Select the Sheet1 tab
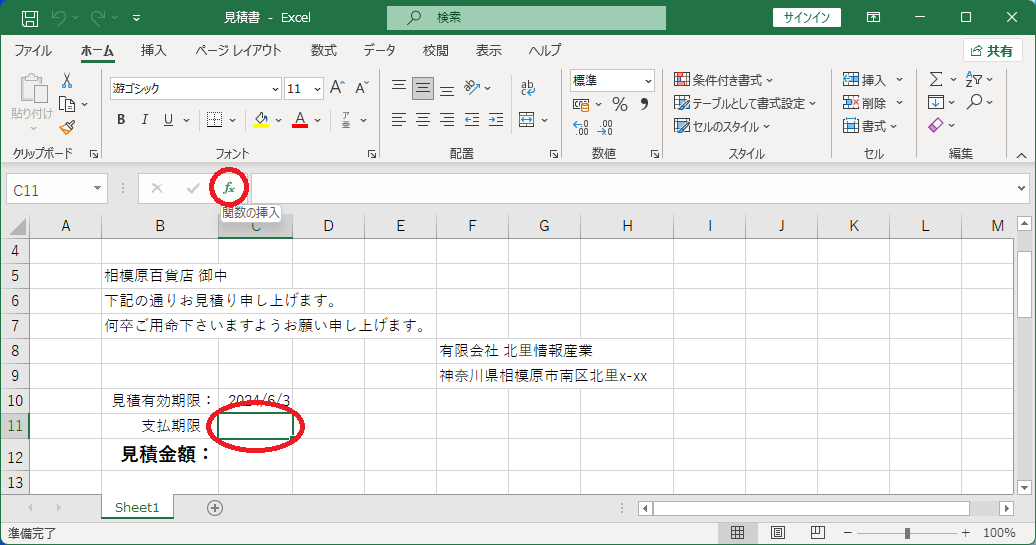 click(137, 507)
